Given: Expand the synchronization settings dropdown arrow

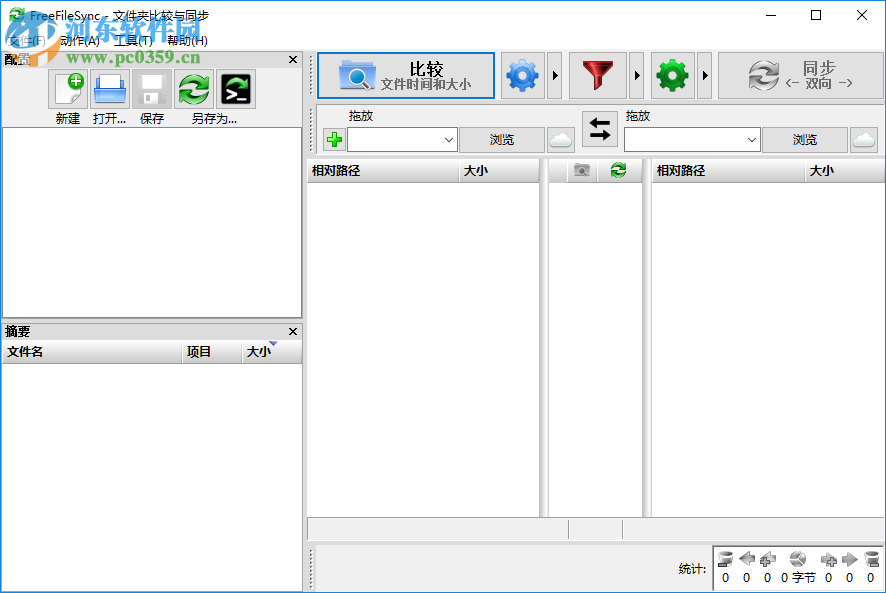Looking at the screenshot, I should 703,75.
